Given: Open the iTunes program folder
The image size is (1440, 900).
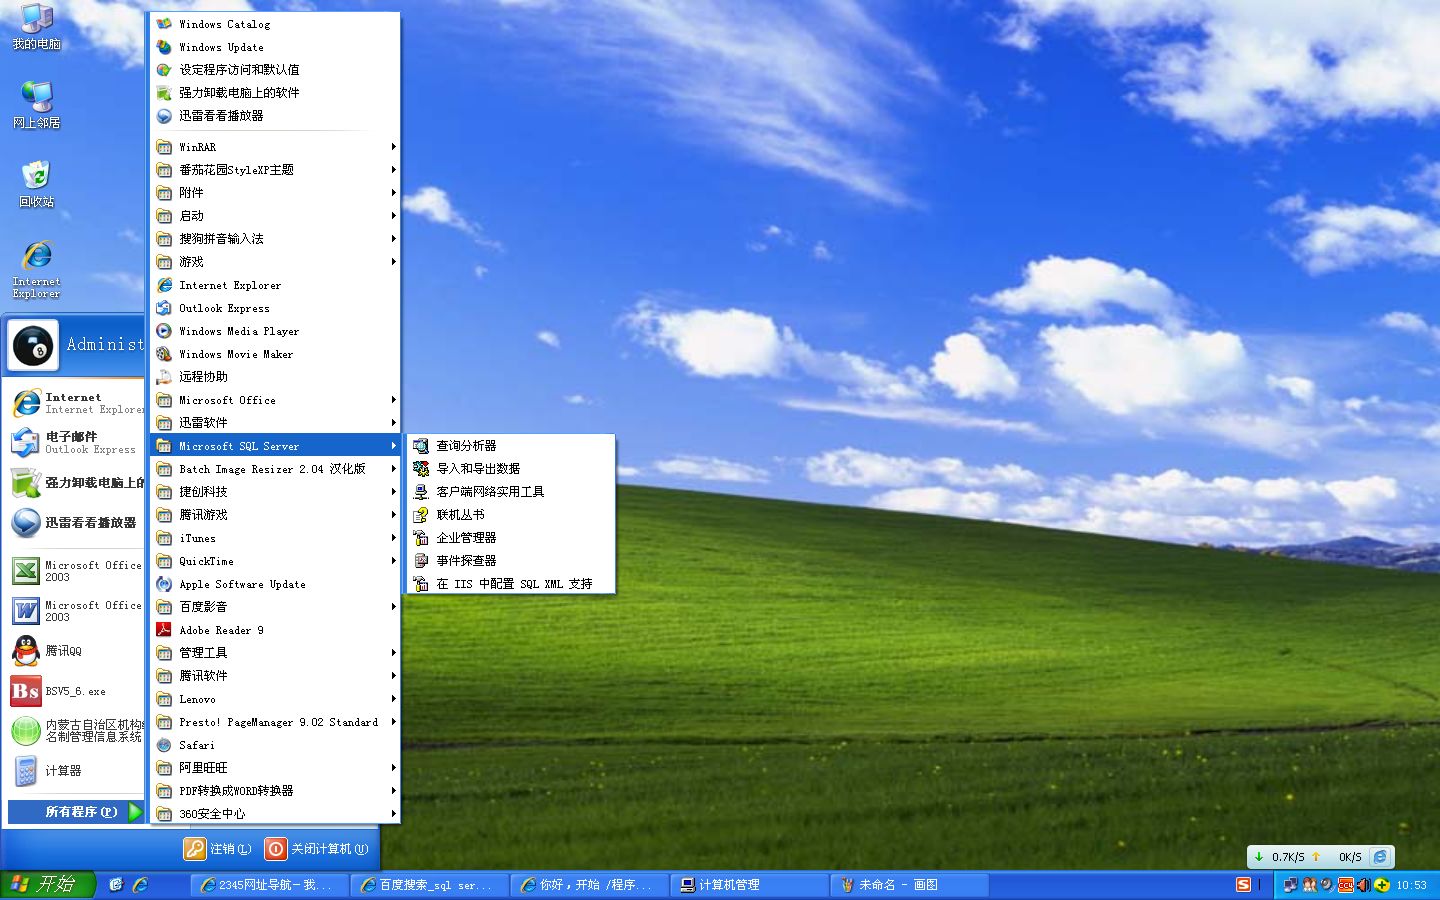Looking at the screenshot, I should pos(275,538).
